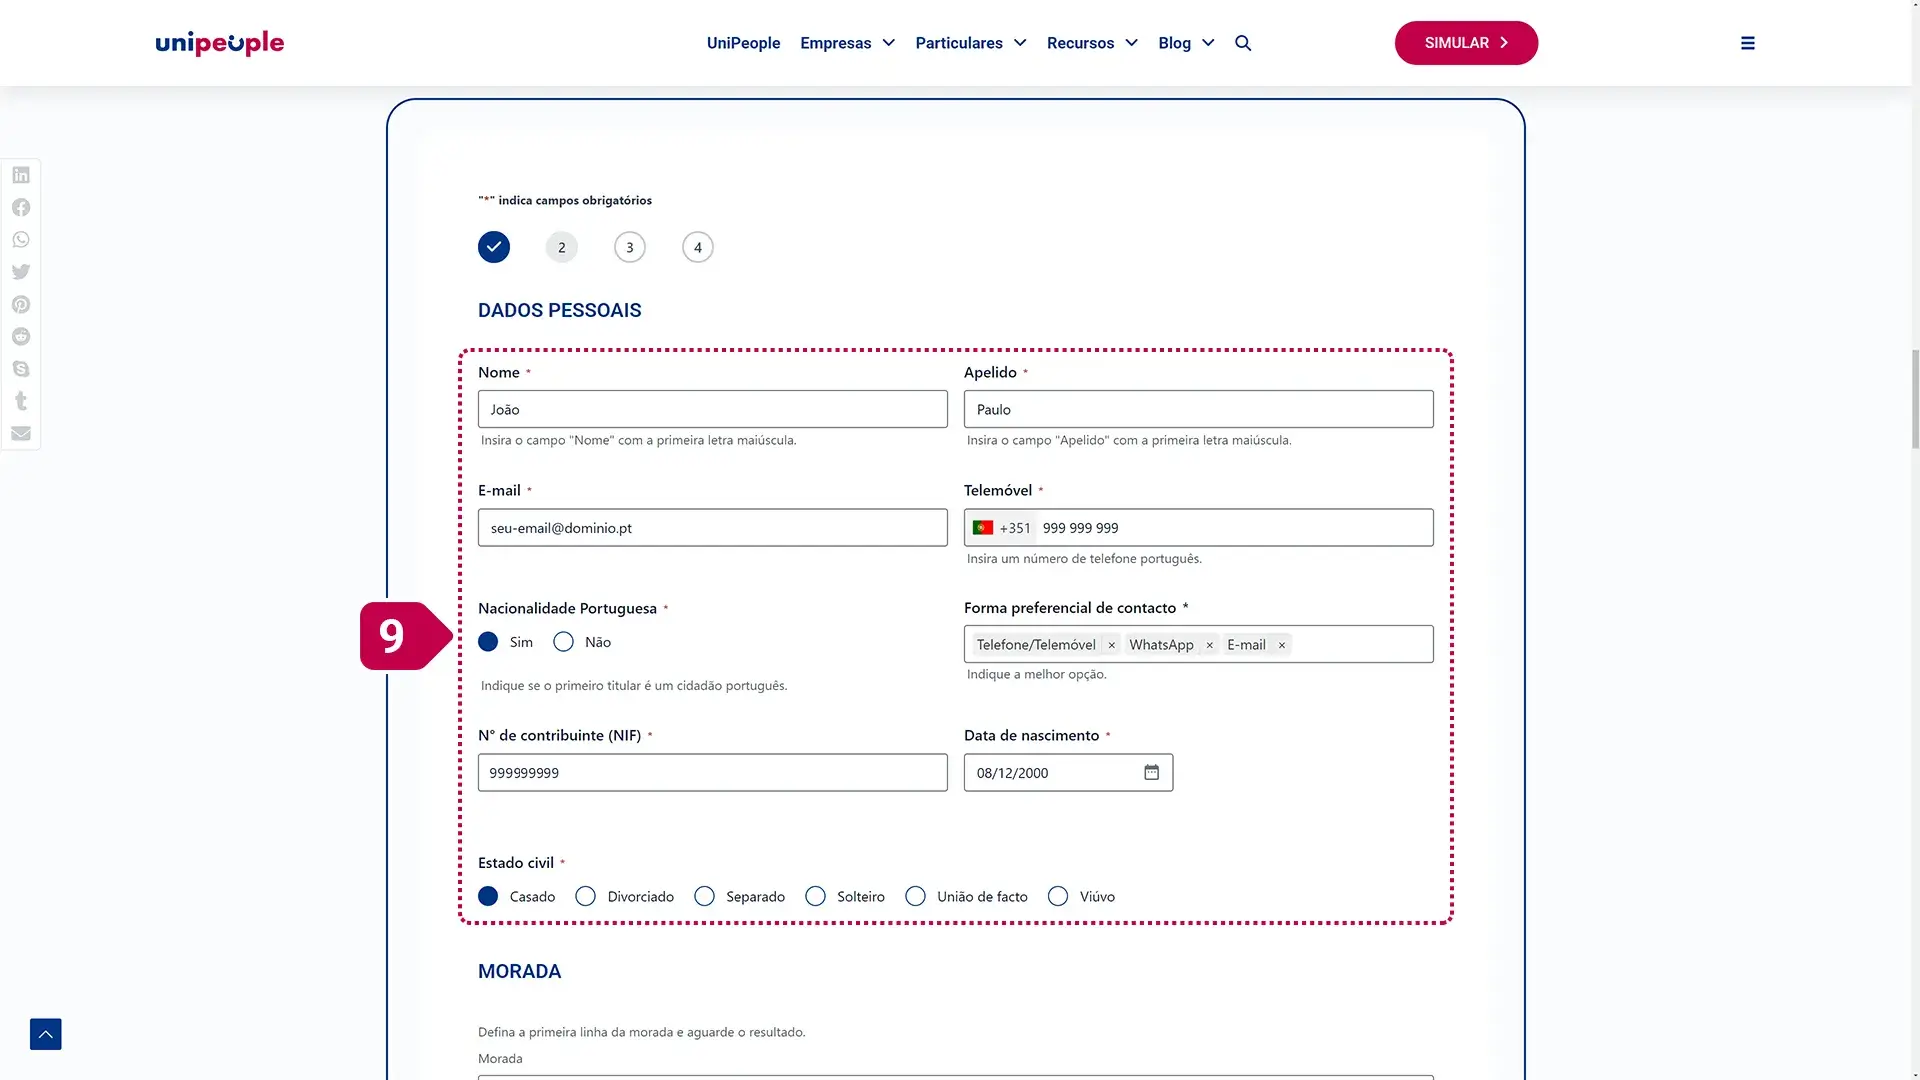Open the UniPeople menu link
Screen dimensions: 1920x1080
(743, 43)
